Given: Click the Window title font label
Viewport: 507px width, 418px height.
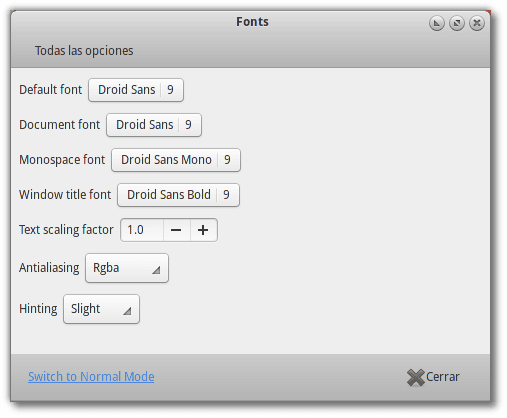Looking at the screenshot, I should click(65, 195).
